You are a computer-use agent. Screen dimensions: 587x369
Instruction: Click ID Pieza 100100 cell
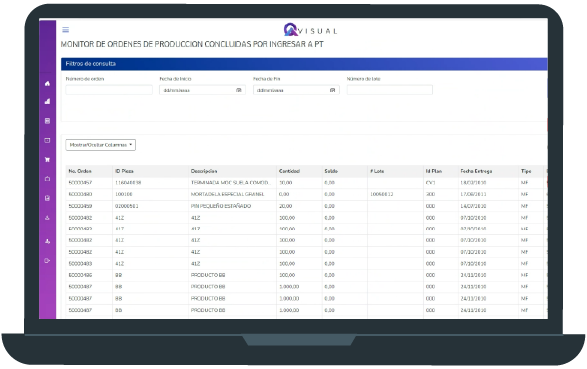coord(124,194)
